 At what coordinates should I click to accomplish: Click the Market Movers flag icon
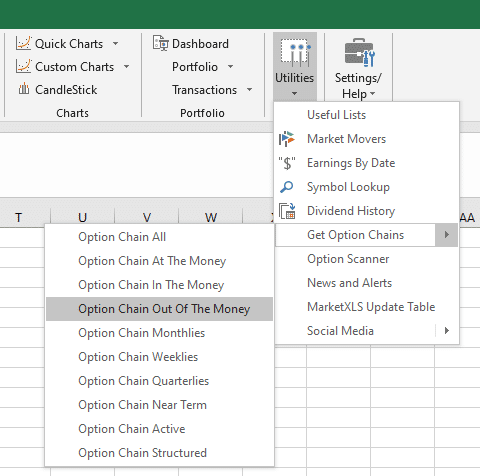tap(287, 139)
